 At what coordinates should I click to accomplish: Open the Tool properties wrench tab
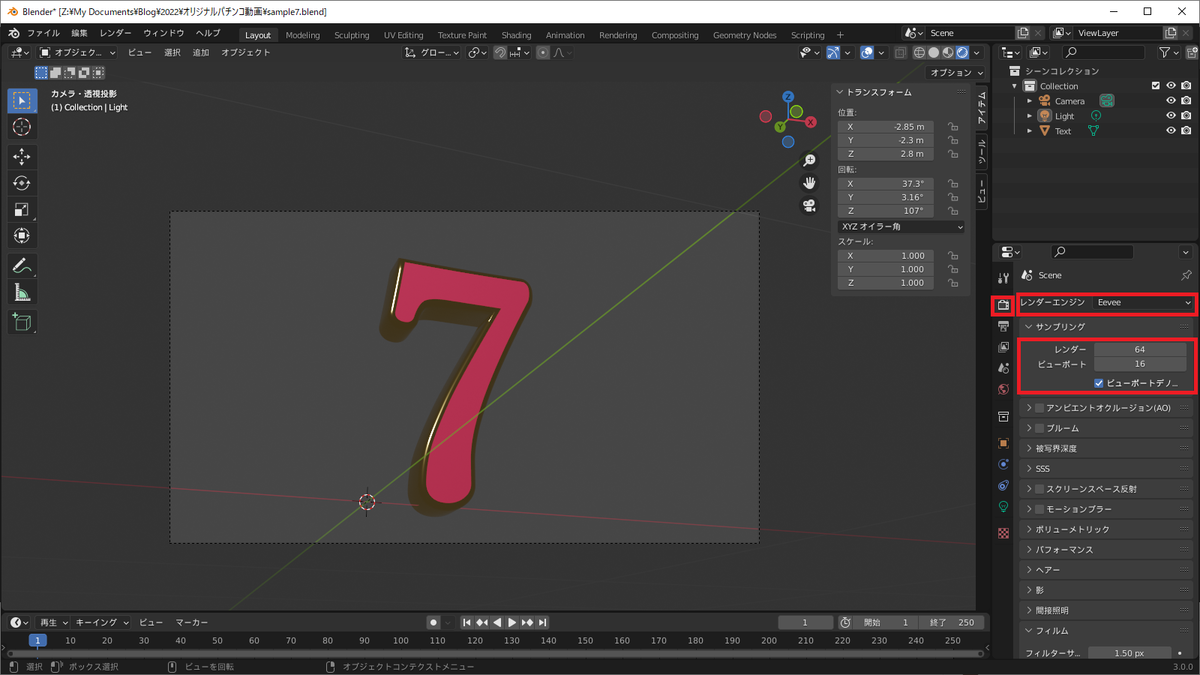pyautogui.click(x=1003, y=277)
